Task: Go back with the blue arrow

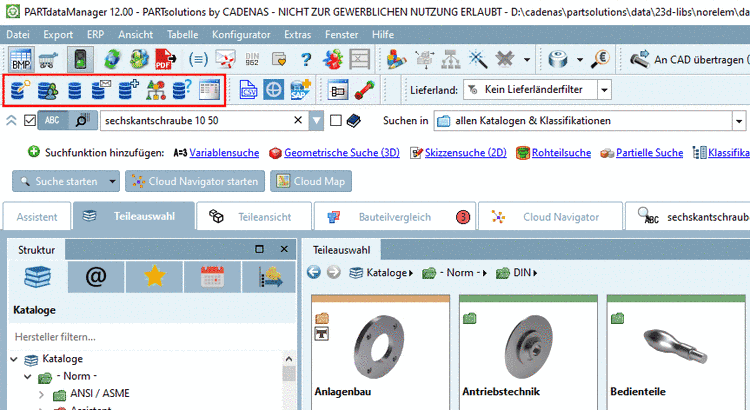Action: tap(314, 272)
